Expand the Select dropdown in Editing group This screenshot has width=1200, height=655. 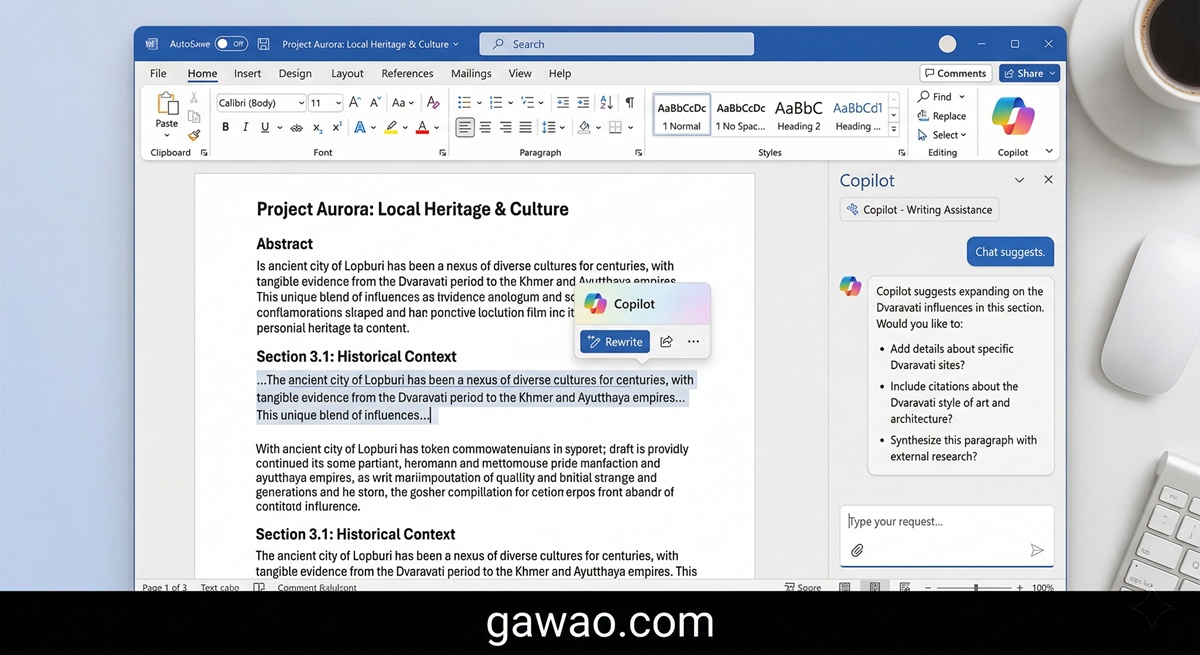[943, 135]
